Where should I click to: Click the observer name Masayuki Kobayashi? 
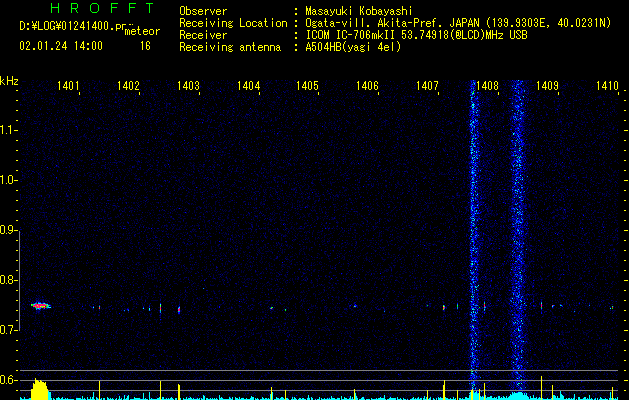[x=358, y=11]
